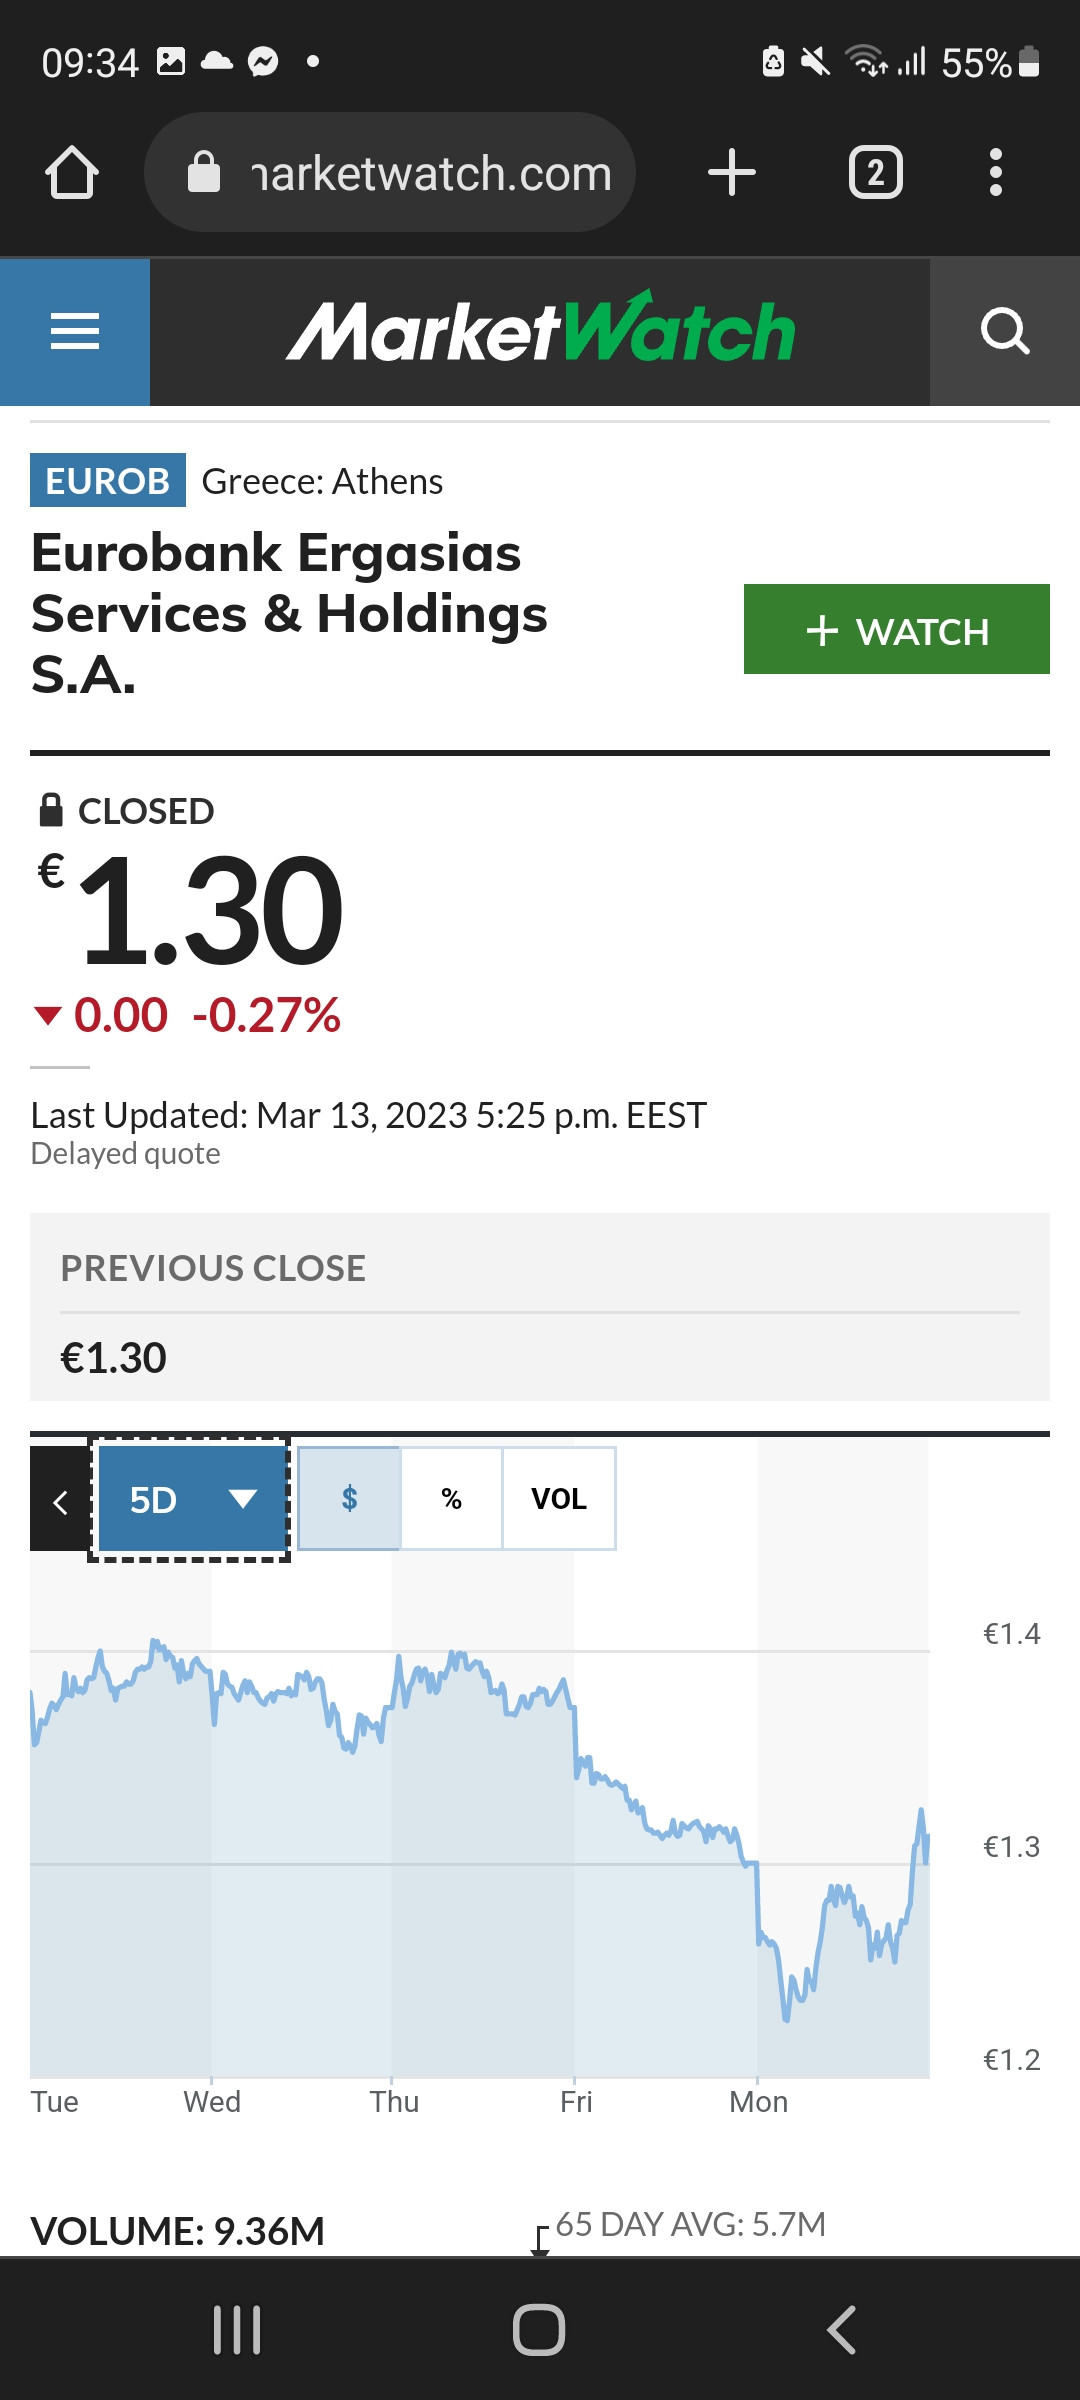Viewport: 1080px width, 2400px height.
Task: Switch chart to percent view
Action: click(452, 1498)
